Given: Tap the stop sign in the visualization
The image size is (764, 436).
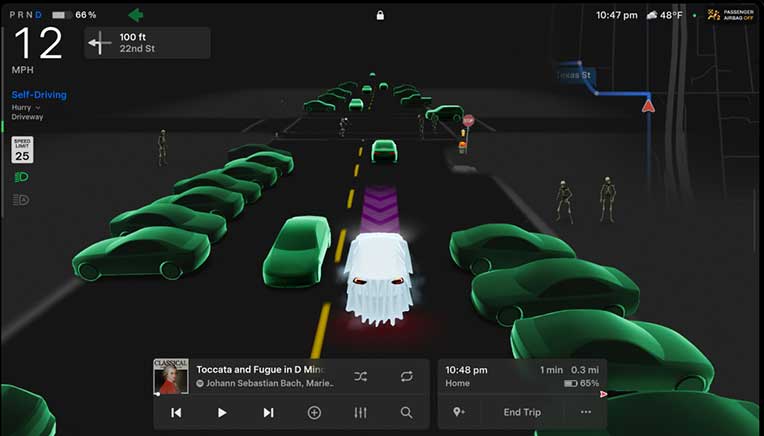Looking at the screenshot, I should pos(468,120).
